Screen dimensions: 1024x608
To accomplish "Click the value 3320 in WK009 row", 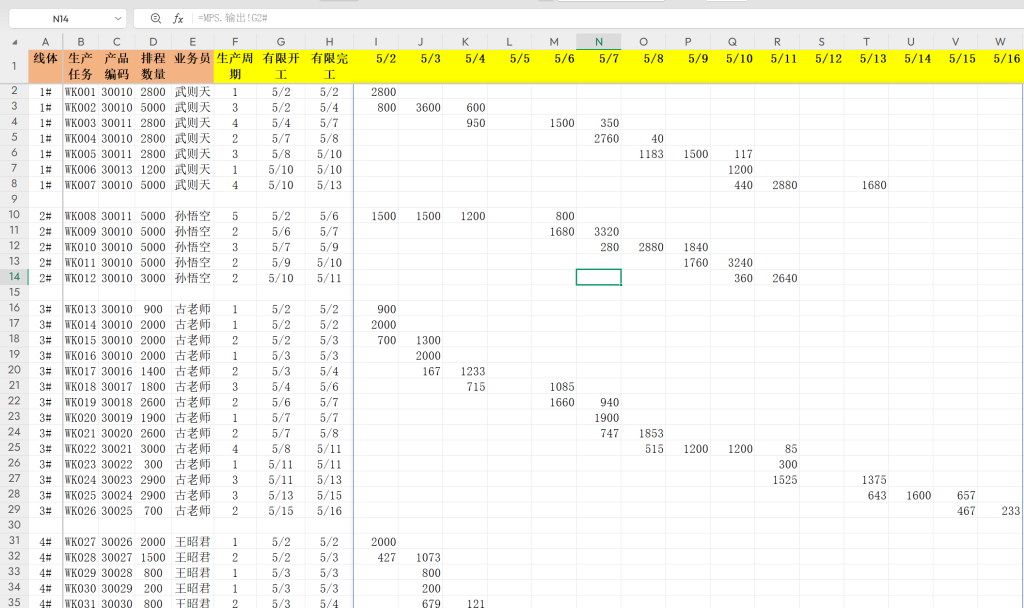I will pos(606,232).
